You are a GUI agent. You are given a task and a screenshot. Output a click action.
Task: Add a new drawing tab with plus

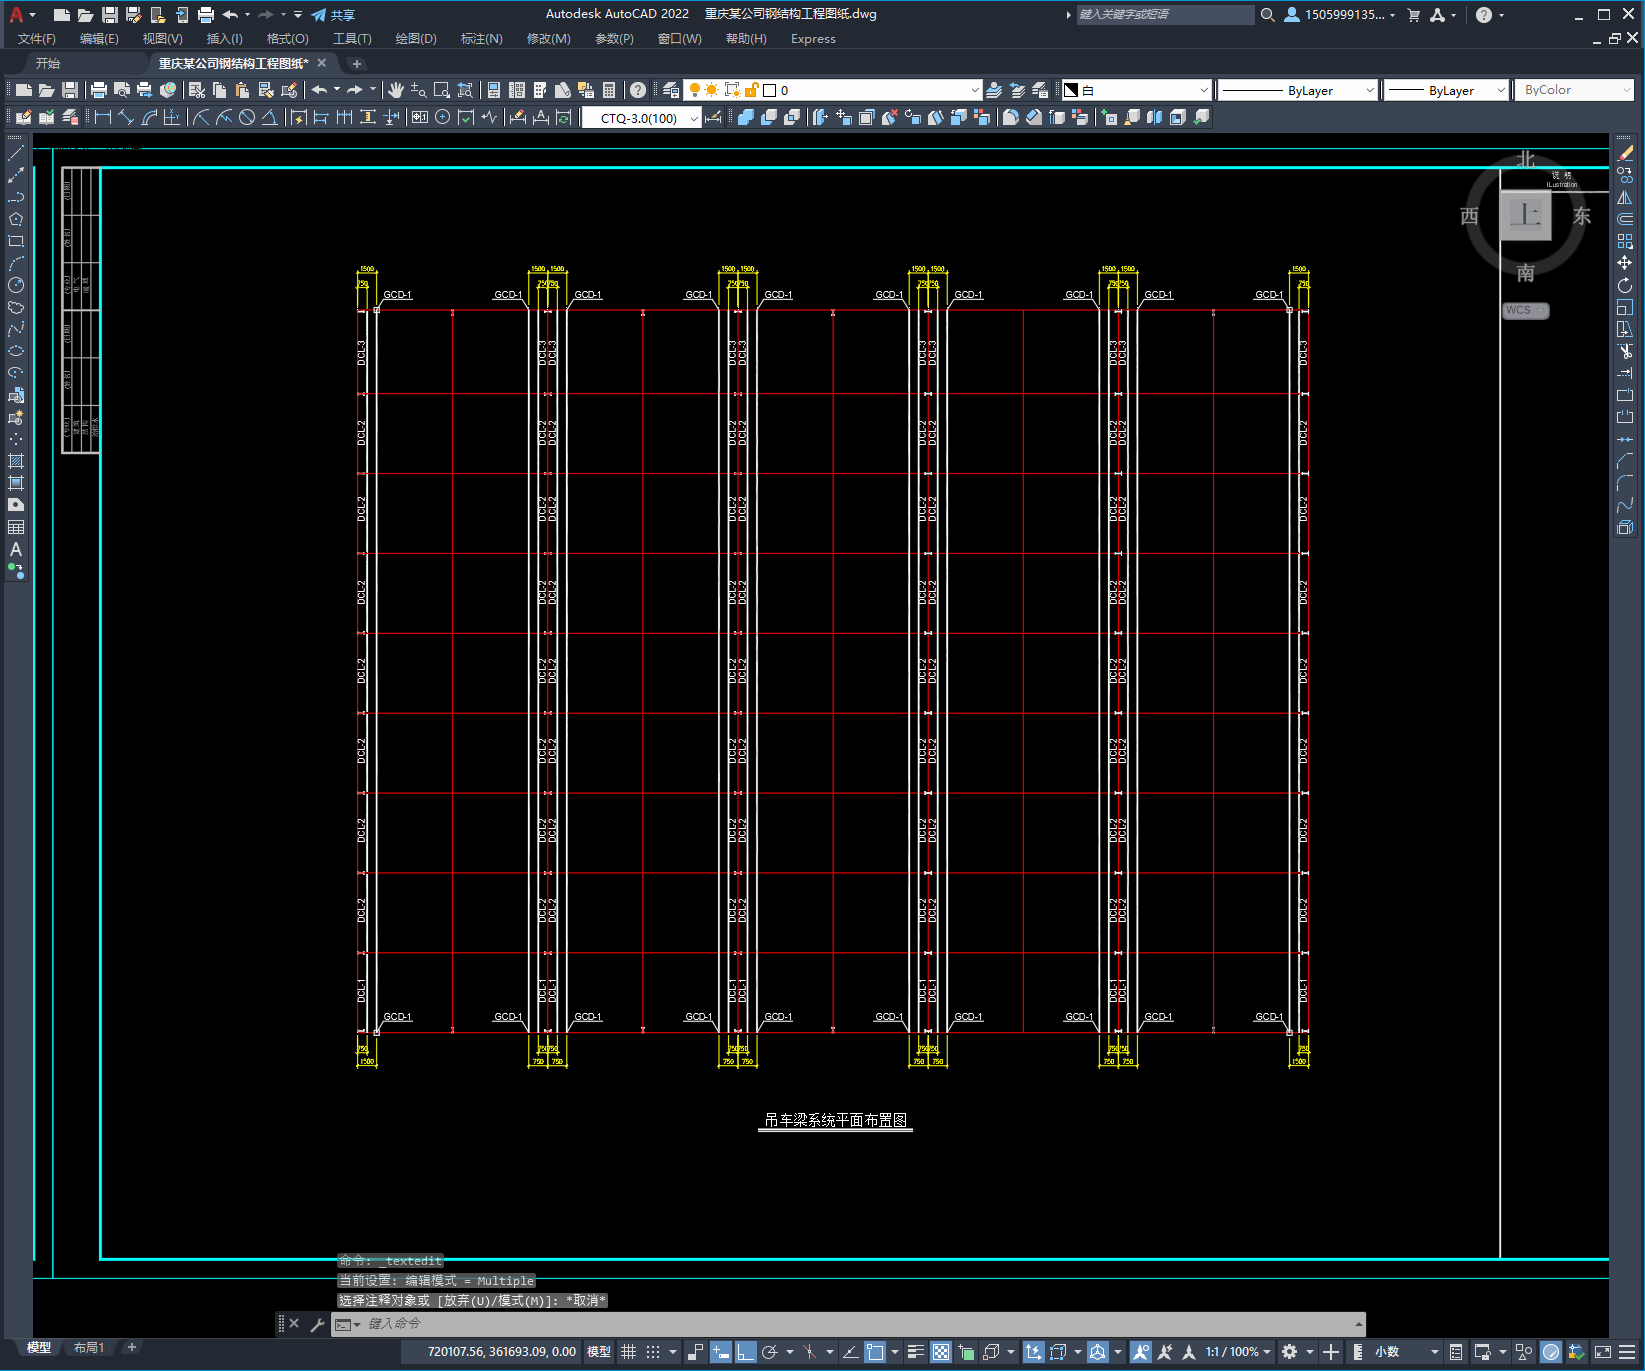357,64
